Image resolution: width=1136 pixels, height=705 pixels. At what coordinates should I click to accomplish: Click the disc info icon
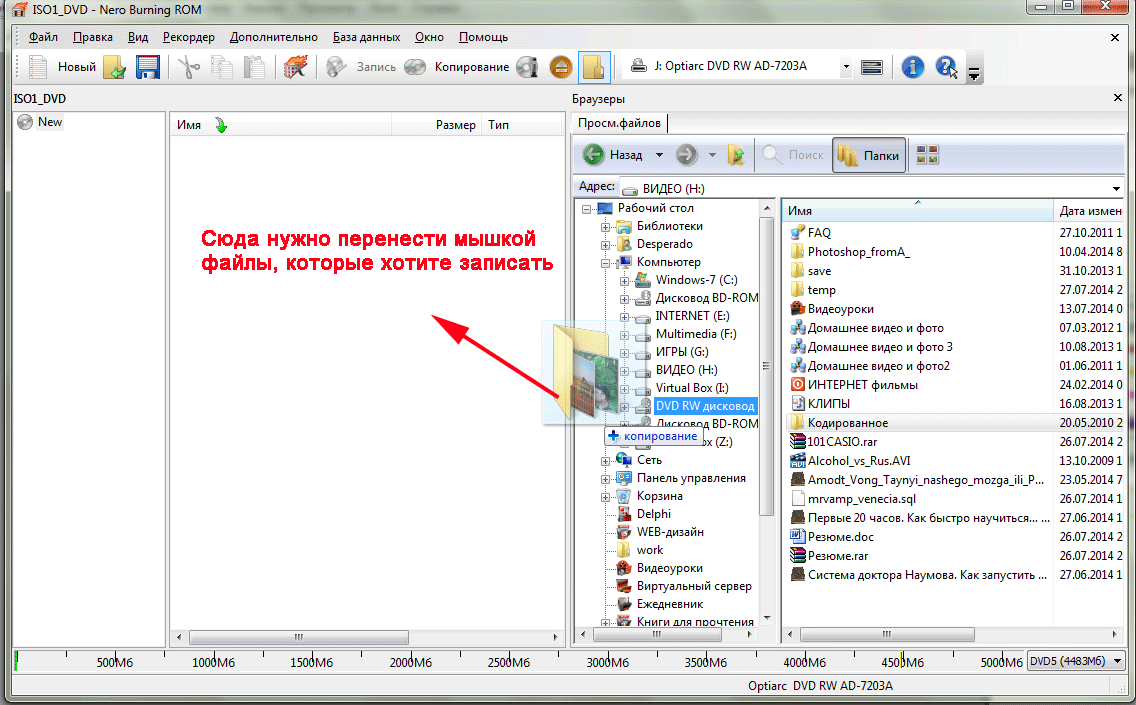tap(527, 67)
